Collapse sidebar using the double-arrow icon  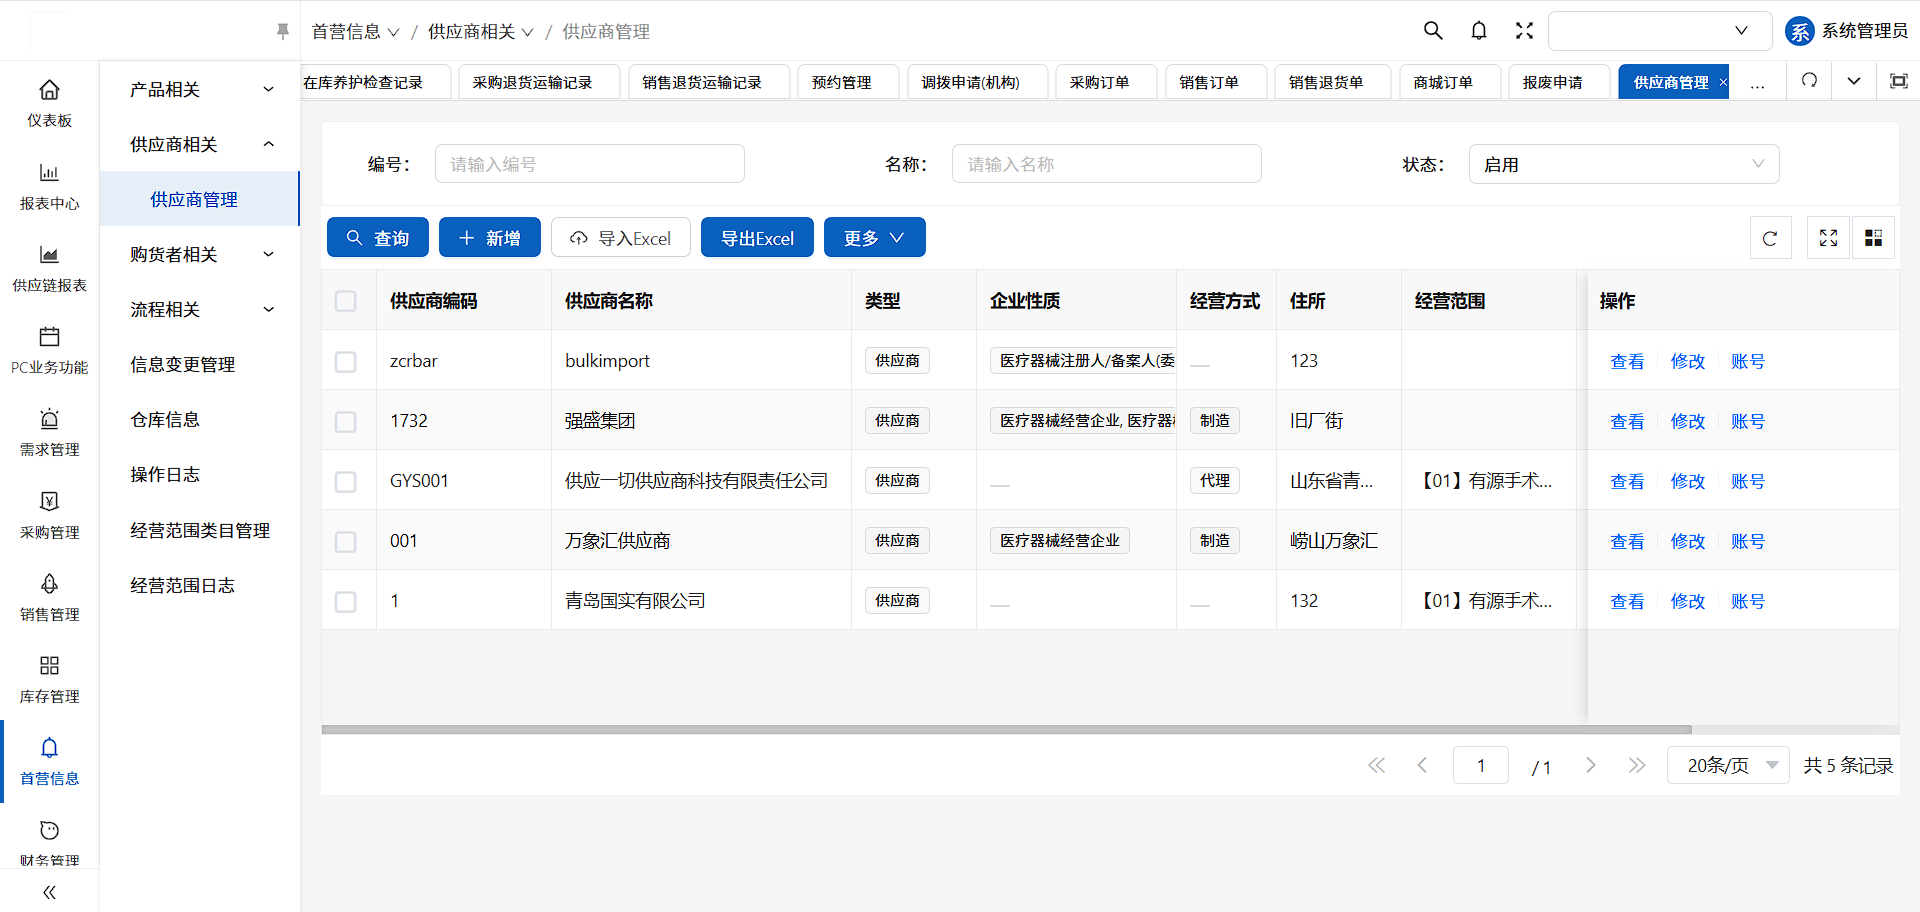[x=49, y=892]
